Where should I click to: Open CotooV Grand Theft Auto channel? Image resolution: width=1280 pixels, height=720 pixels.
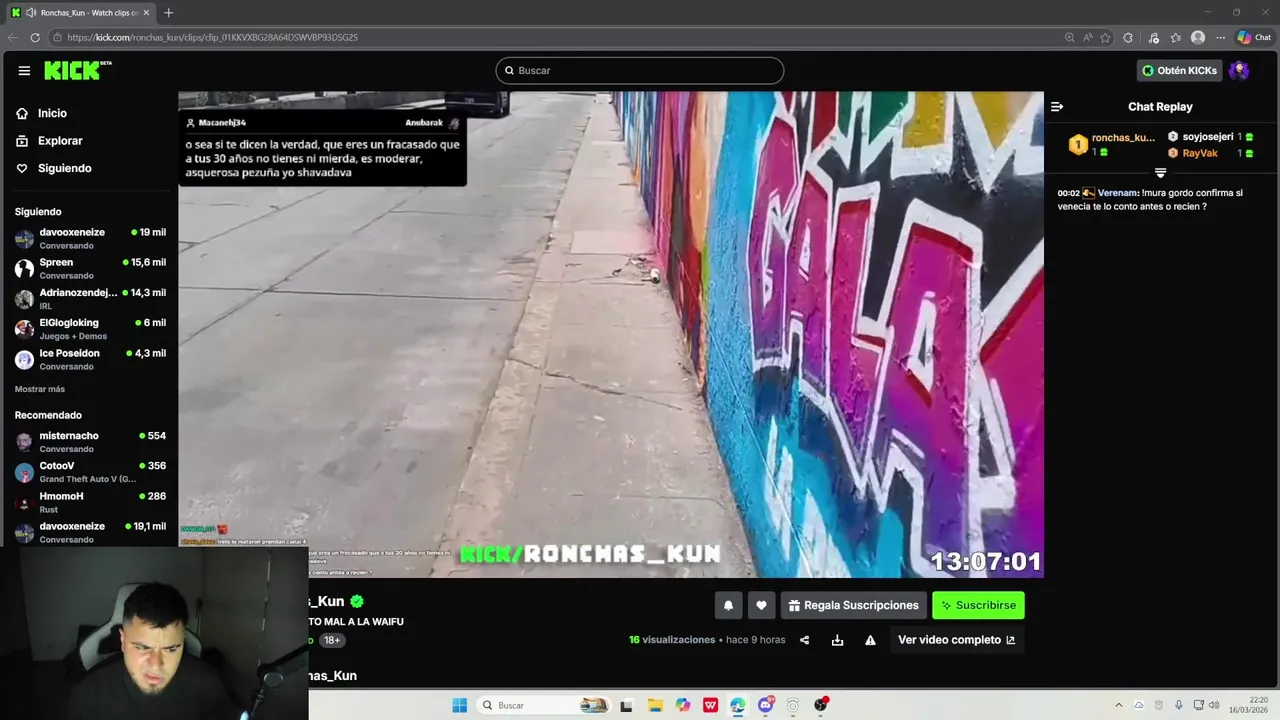(90, 472)
